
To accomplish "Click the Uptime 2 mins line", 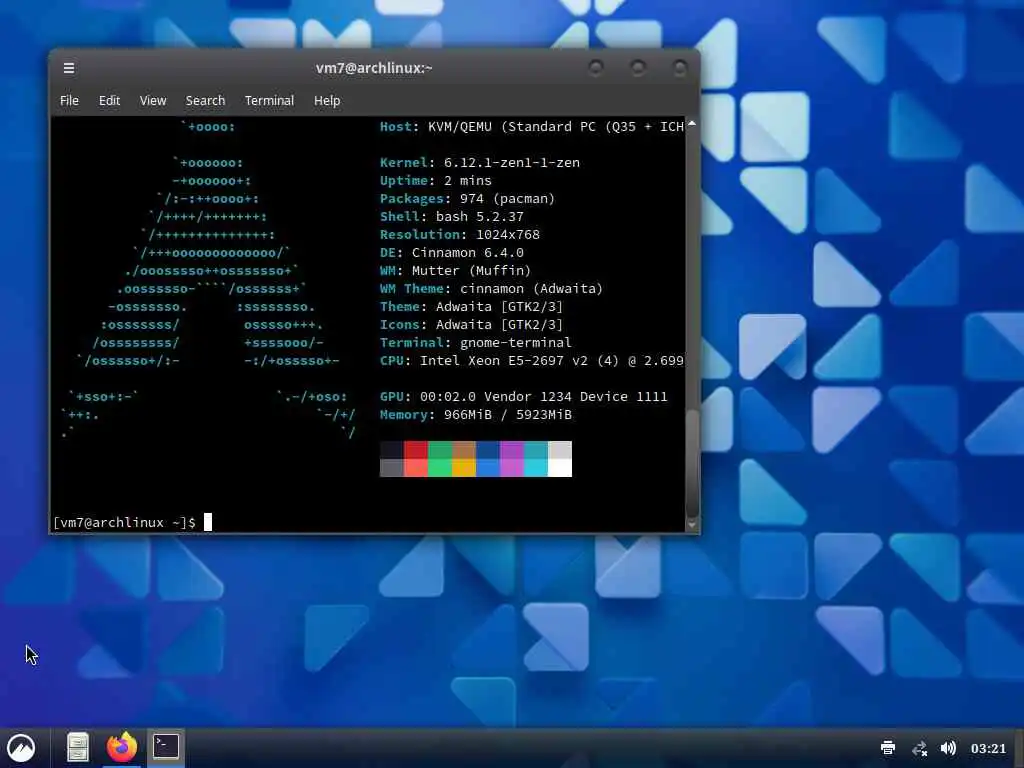I will tap(436, 180).
